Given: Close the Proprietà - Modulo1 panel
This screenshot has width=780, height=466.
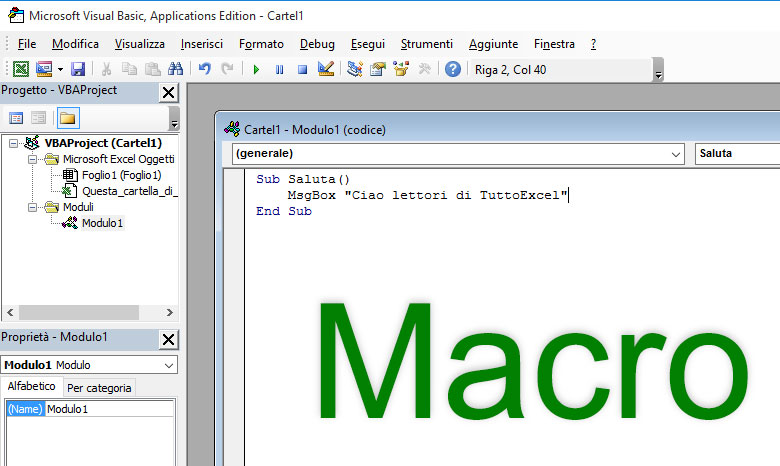Looking at the screenshot, I should (169, 340).
